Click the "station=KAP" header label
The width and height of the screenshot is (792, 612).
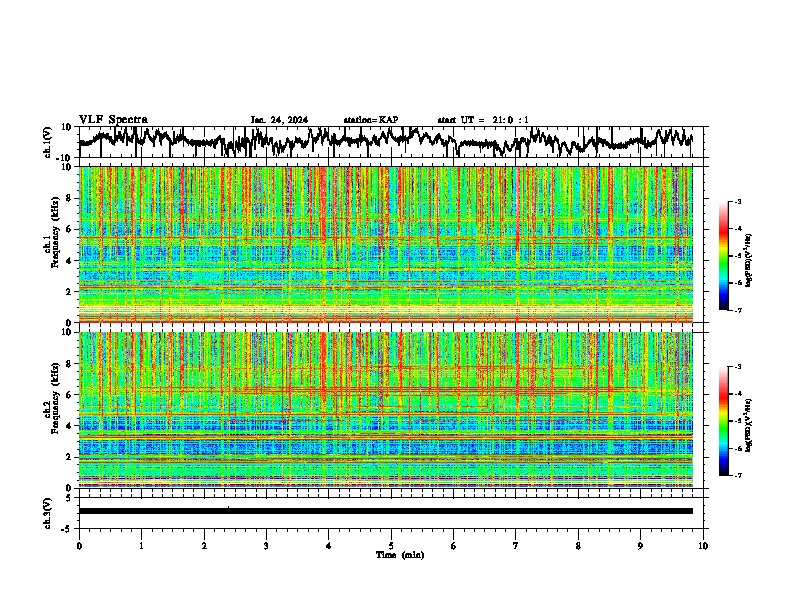click(x=371, y=120)
